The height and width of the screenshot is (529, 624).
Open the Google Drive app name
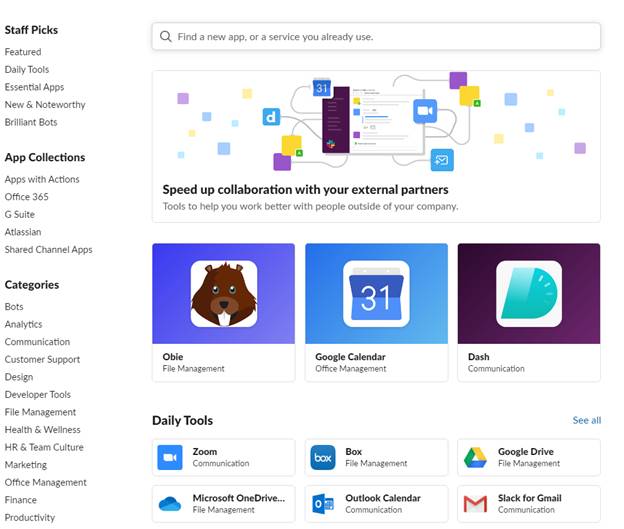pos(526,451)
